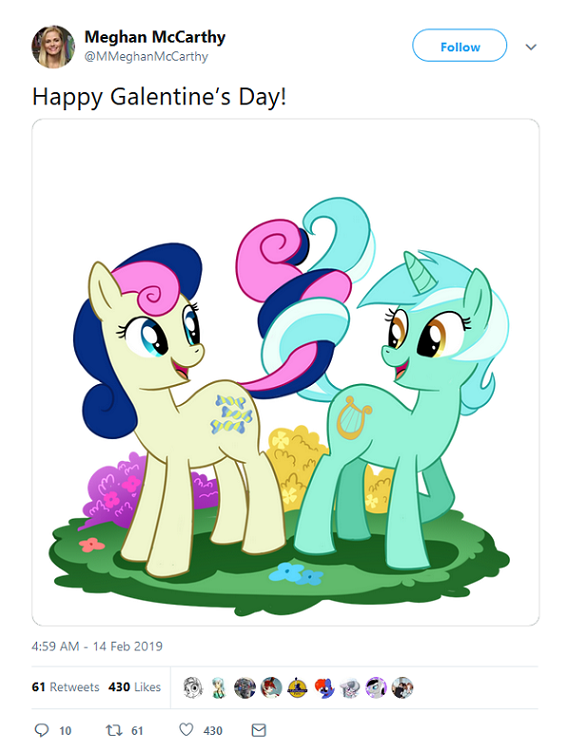The image size is (567, 751).
Task: Click the second liker avatar with teal hair
Action: 219,688
